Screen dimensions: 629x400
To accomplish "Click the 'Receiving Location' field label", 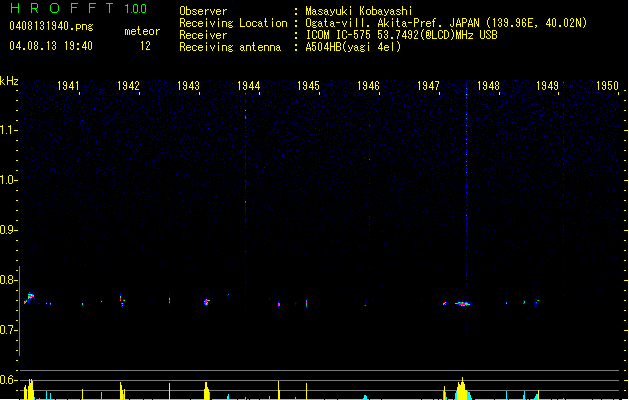I will 233,23.
